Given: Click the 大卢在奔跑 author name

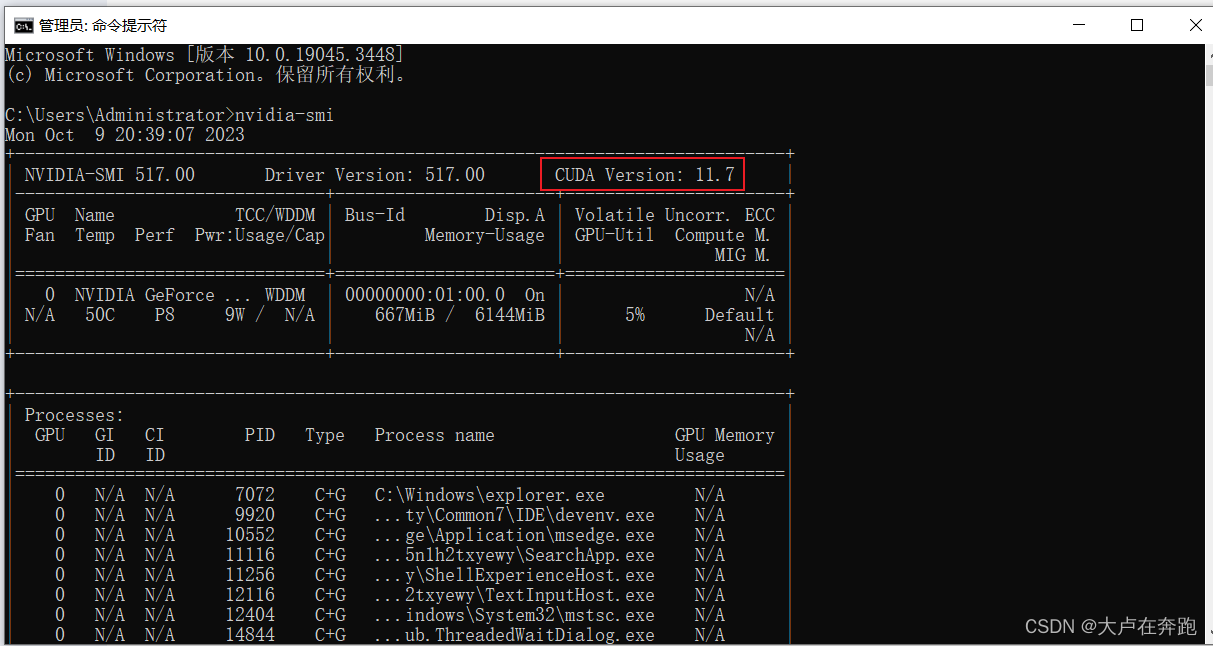Looking at the screenshot, I should point(1142,626).
